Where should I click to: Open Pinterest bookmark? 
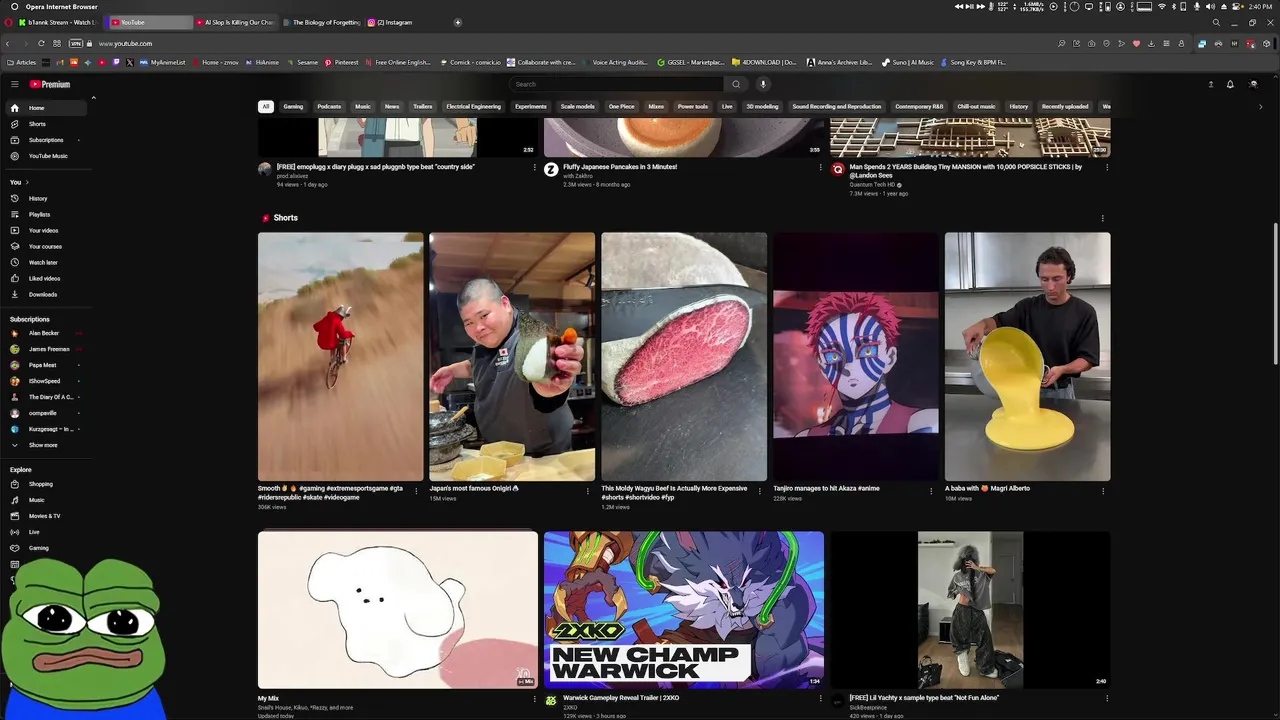[x=341, y=62]
